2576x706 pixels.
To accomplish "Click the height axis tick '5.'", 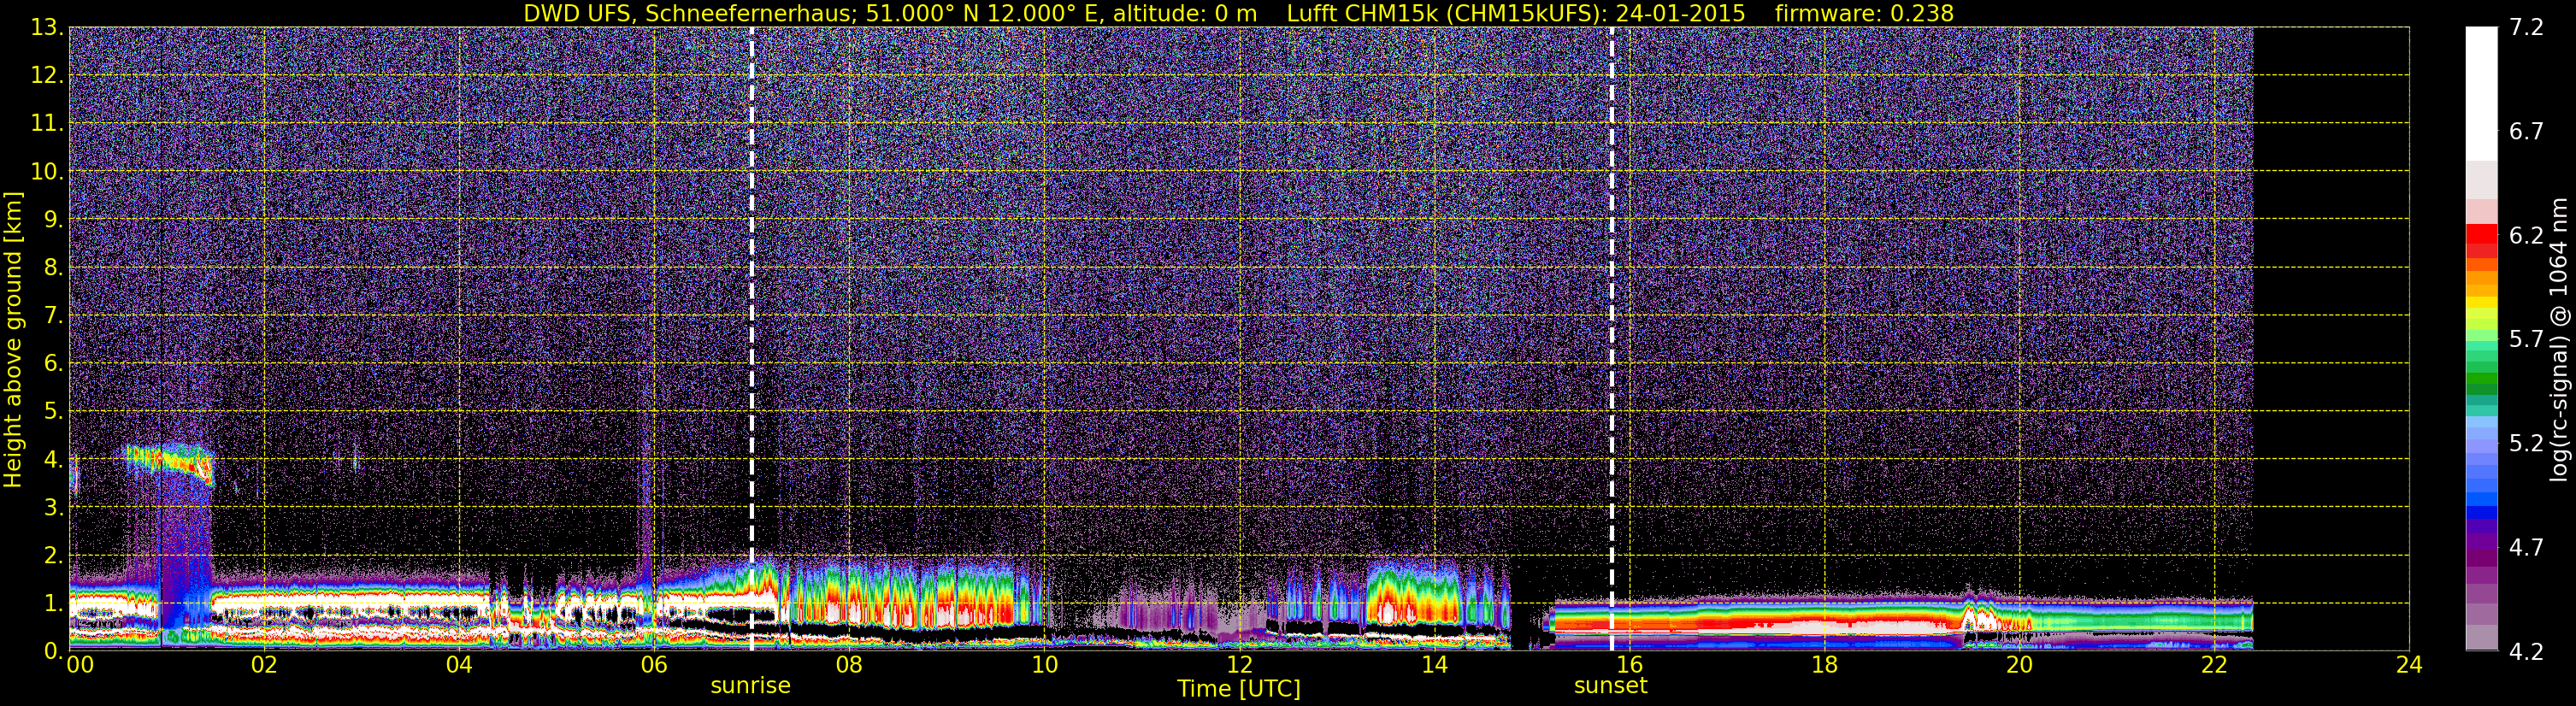I will (x=52, y=412).
